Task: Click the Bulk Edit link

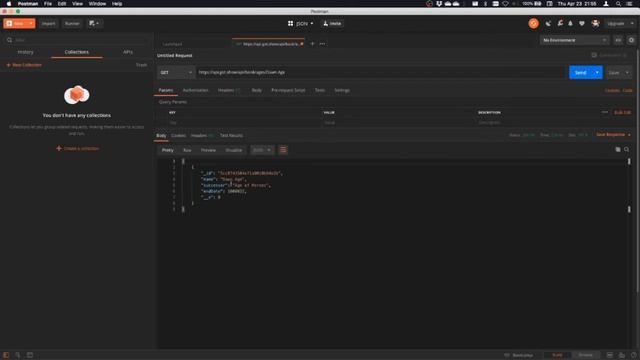Action: click(622, 112)
